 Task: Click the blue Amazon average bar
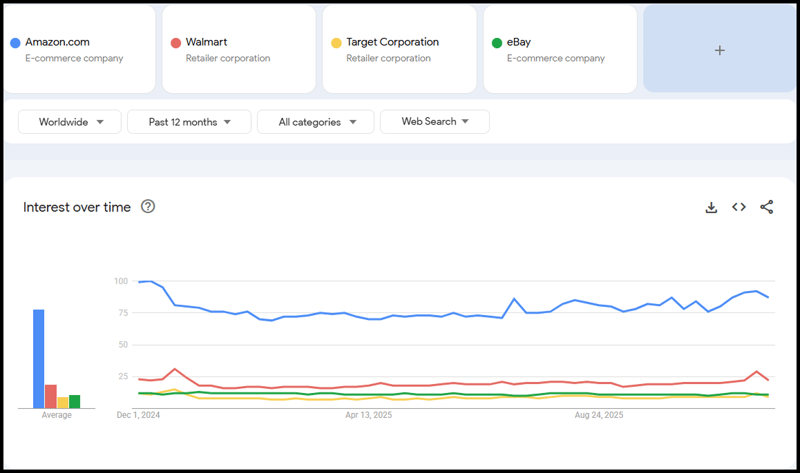pos(38,358)
